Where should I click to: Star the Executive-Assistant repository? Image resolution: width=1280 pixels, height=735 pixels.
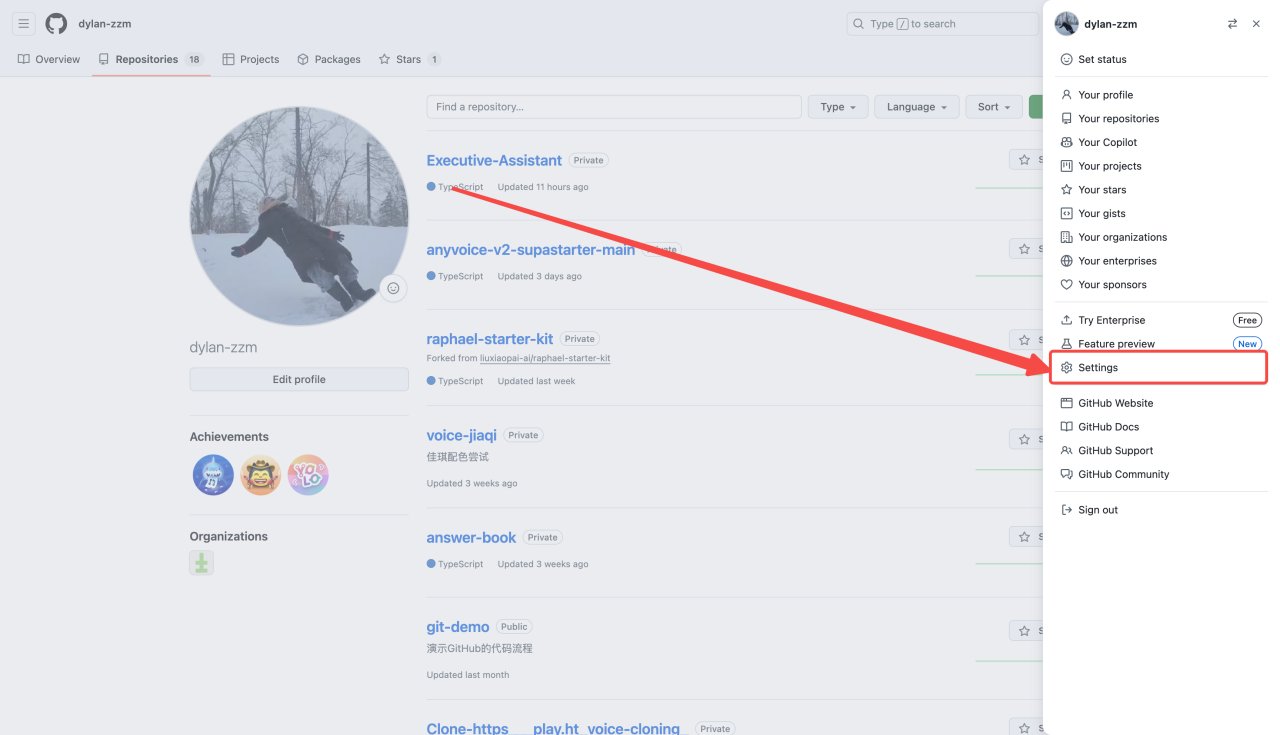click(1025, 160)
